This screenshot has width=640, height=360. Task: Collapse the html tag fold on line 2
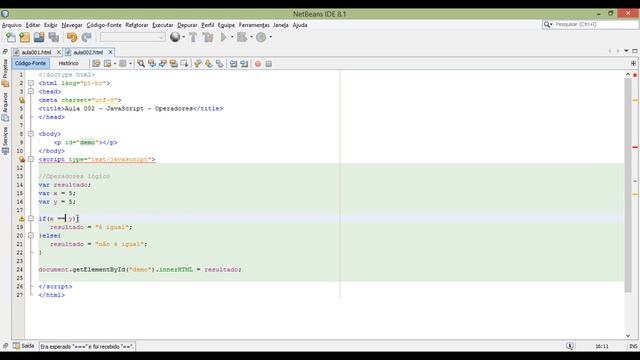[x=31, y=83]
